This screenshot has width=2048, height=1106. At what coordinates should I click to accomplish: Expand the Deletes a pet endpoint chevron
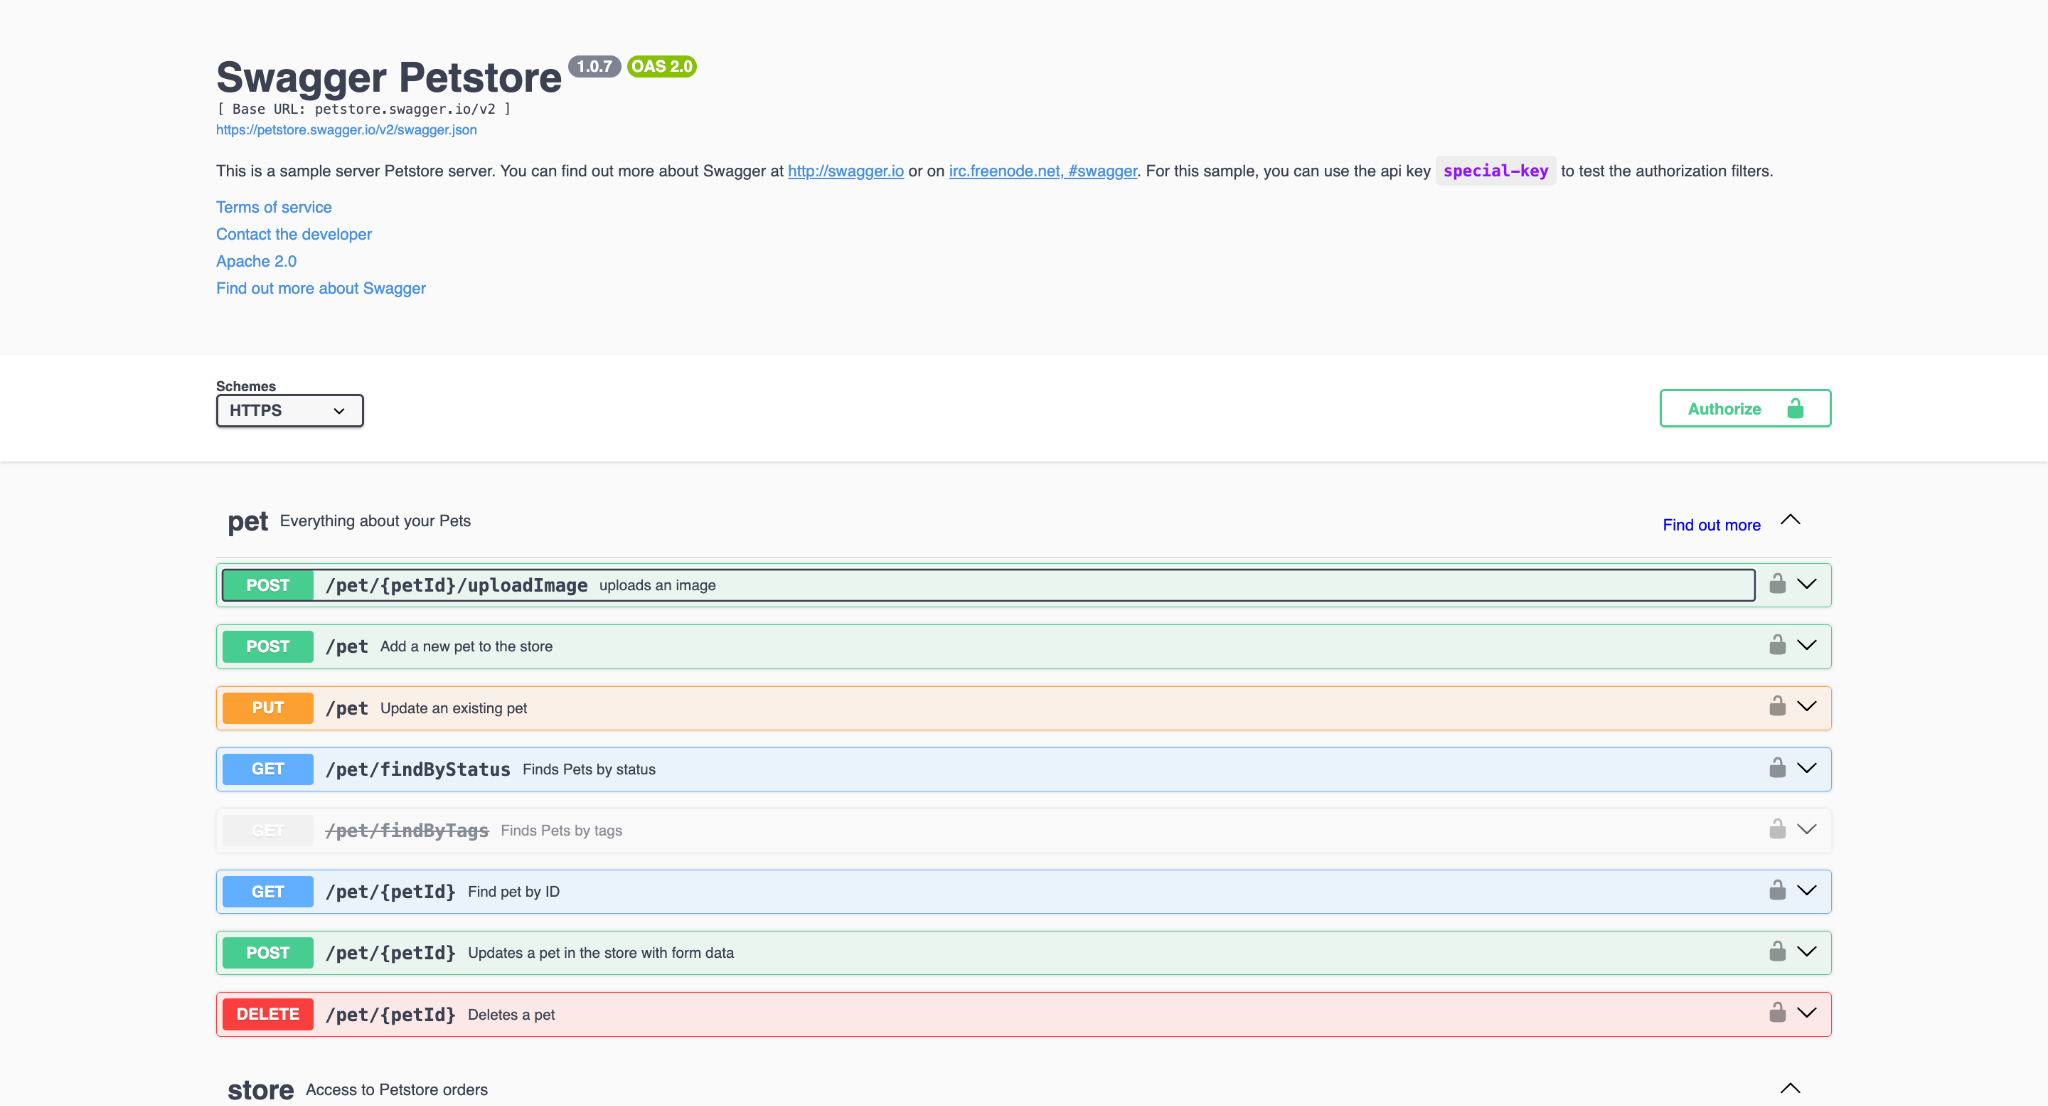(x=1807, y=1013)
